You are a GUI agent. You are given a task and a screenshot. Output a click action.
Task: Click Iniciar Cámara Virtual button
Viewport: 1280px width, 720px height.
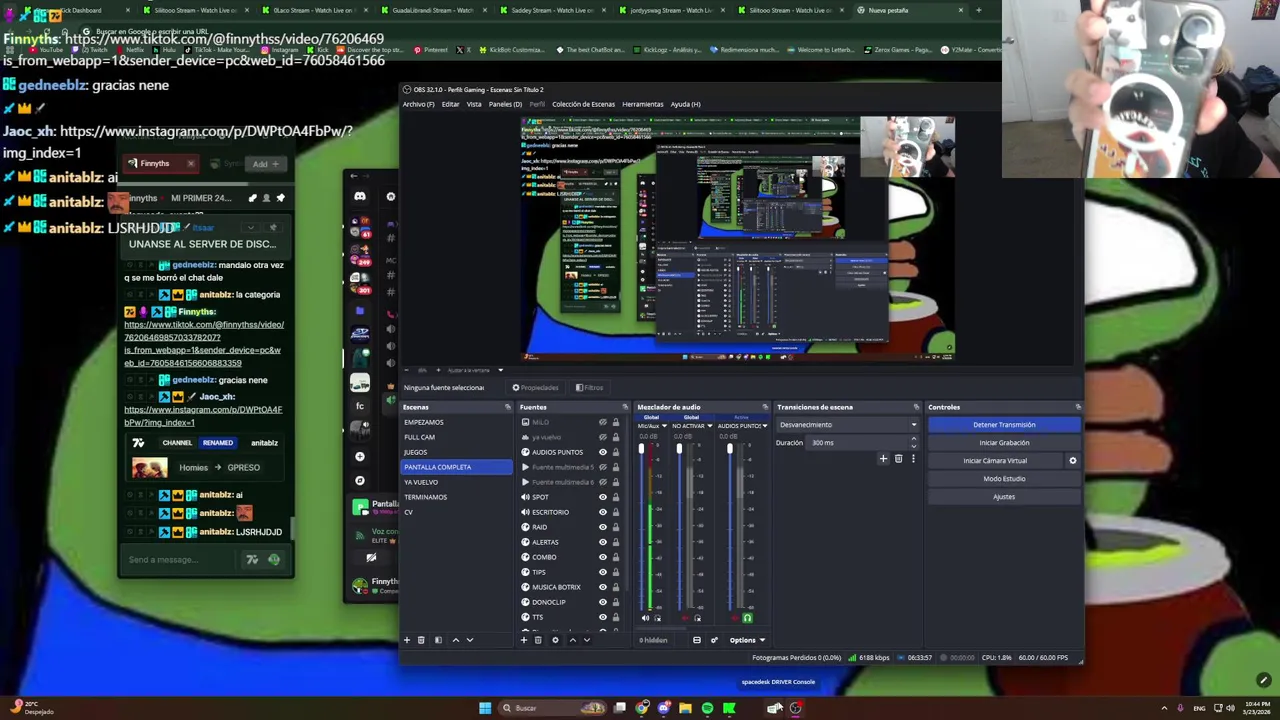pos(995,461)
